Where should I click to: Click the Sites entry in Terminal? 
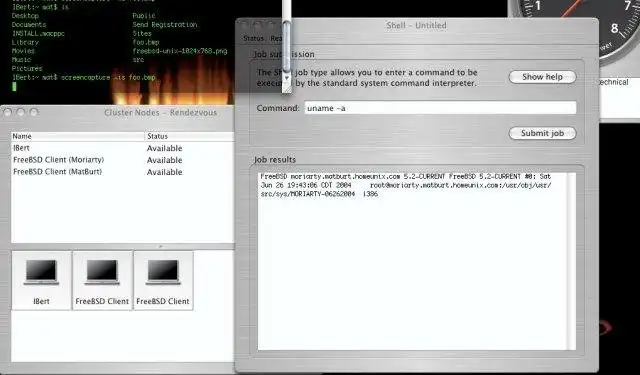click(142, 33)
